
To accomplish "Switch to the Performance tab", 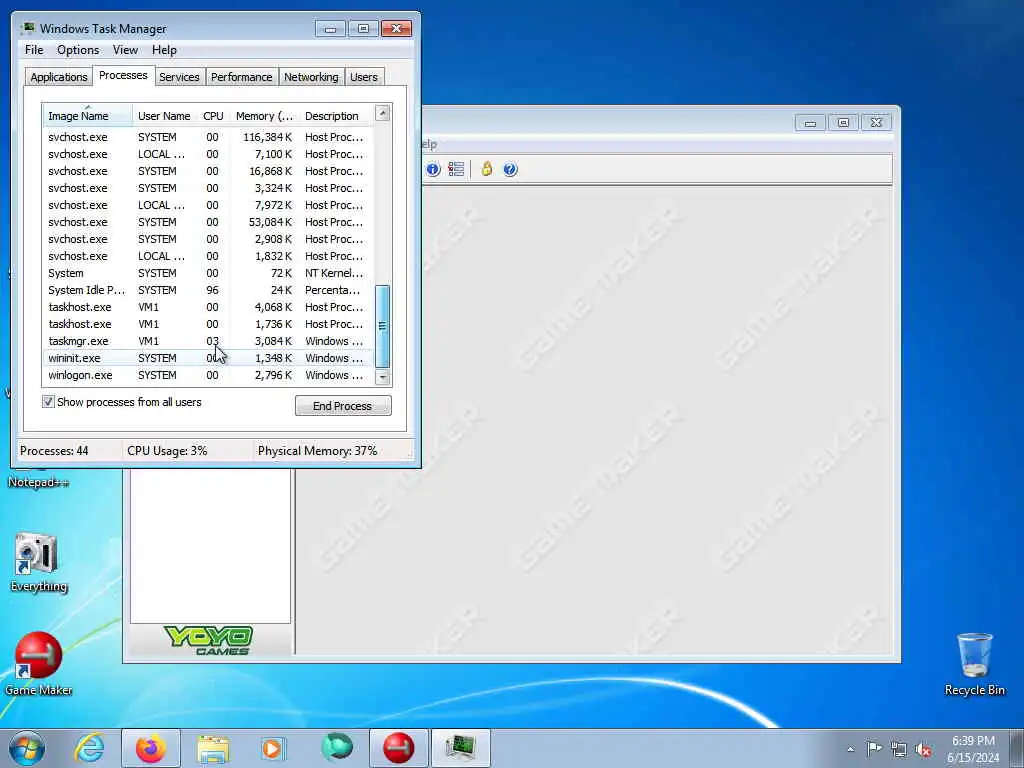I will [x=242, y=77].
